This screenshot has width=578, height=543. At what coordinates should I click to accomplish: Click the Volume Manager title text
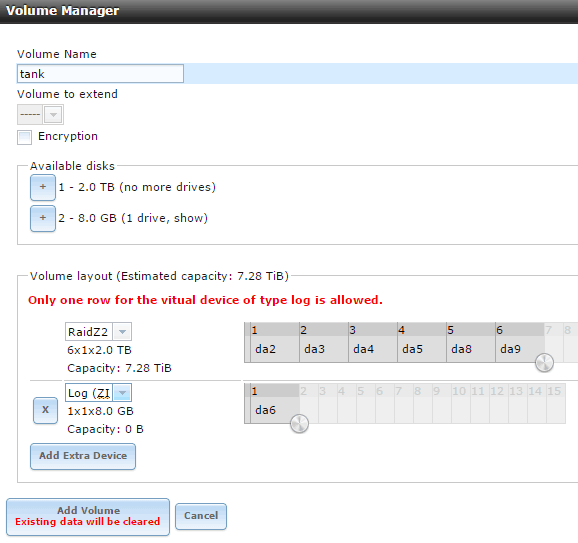(x=63, y=11)
